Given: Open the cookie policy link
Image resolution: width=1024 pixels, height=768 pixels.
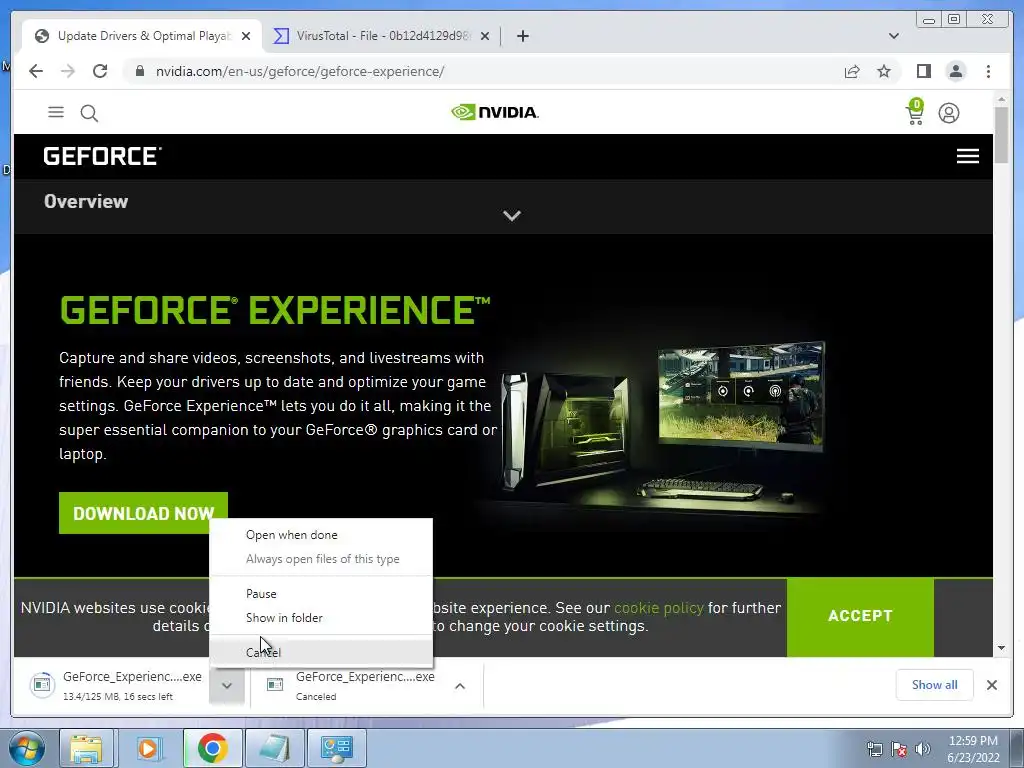Looking at the screenshot, I should click(x=658, y=608).
